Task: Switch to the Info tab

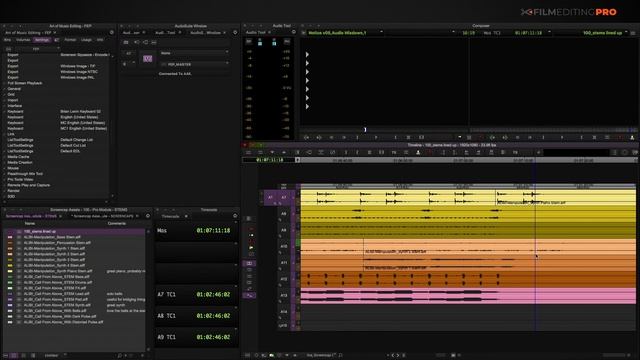Action: click(100, 40)
